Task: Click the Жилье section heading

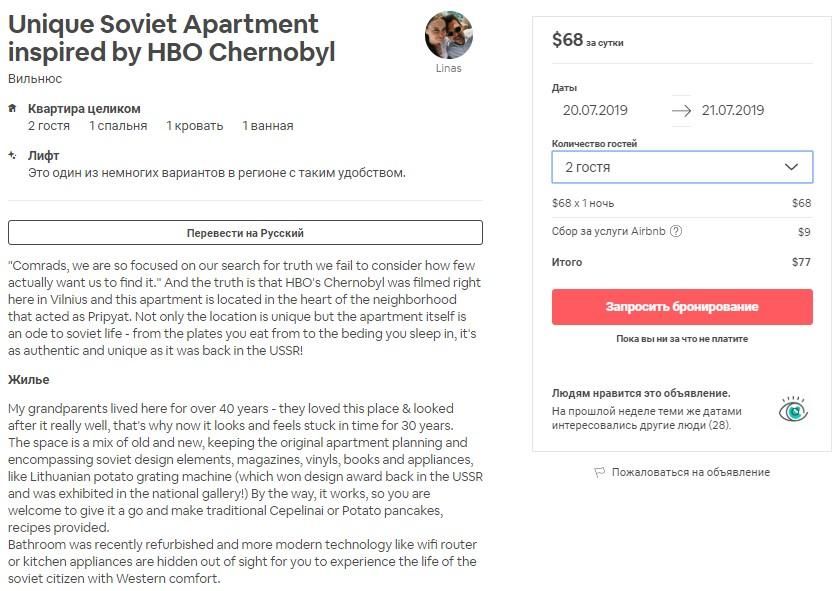Action: coord(29,380)
